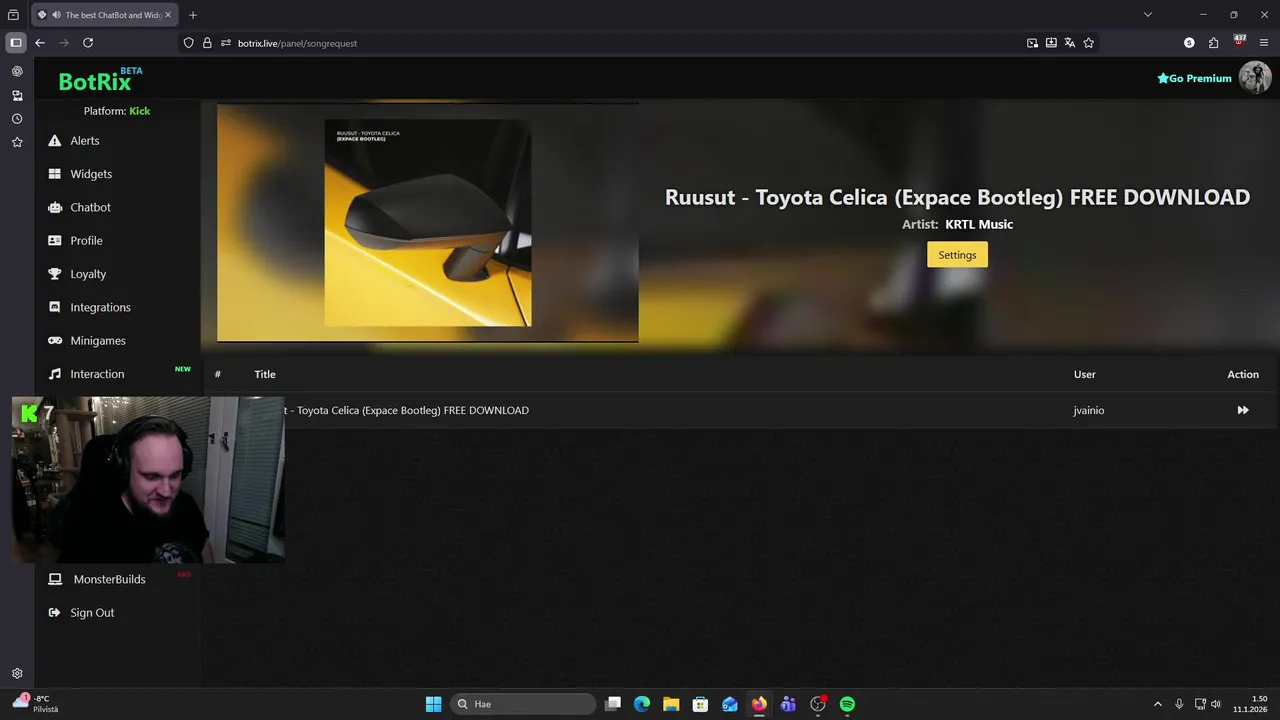Click the taskbar search box Hae
The image size is (1280, 720).
pyautogui.click(x=523, y=704)
